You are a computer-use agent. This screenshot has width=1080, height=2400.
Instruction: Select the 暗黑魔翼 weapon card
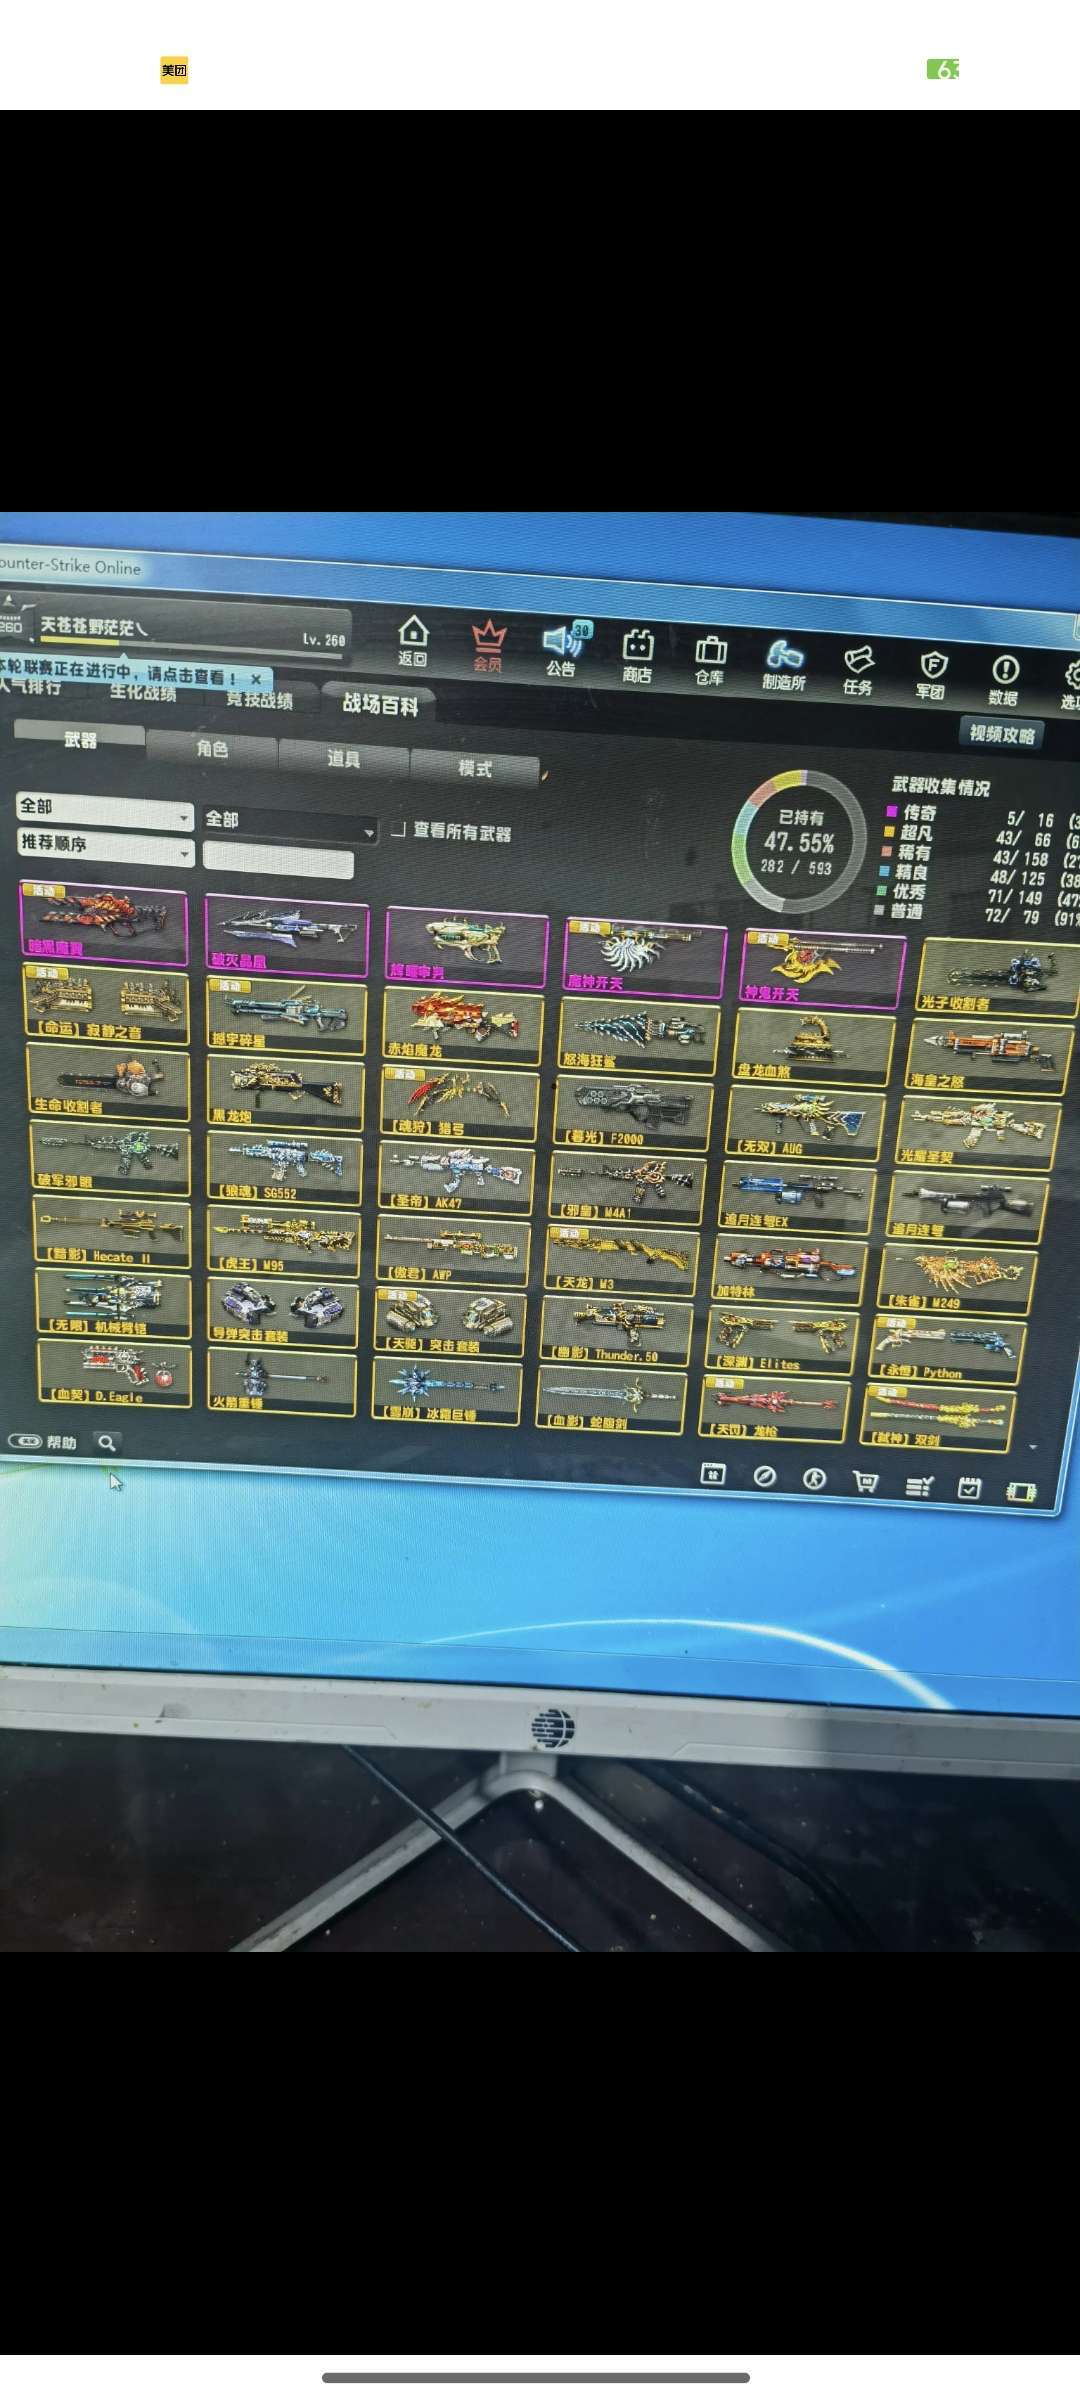[103, 921]
